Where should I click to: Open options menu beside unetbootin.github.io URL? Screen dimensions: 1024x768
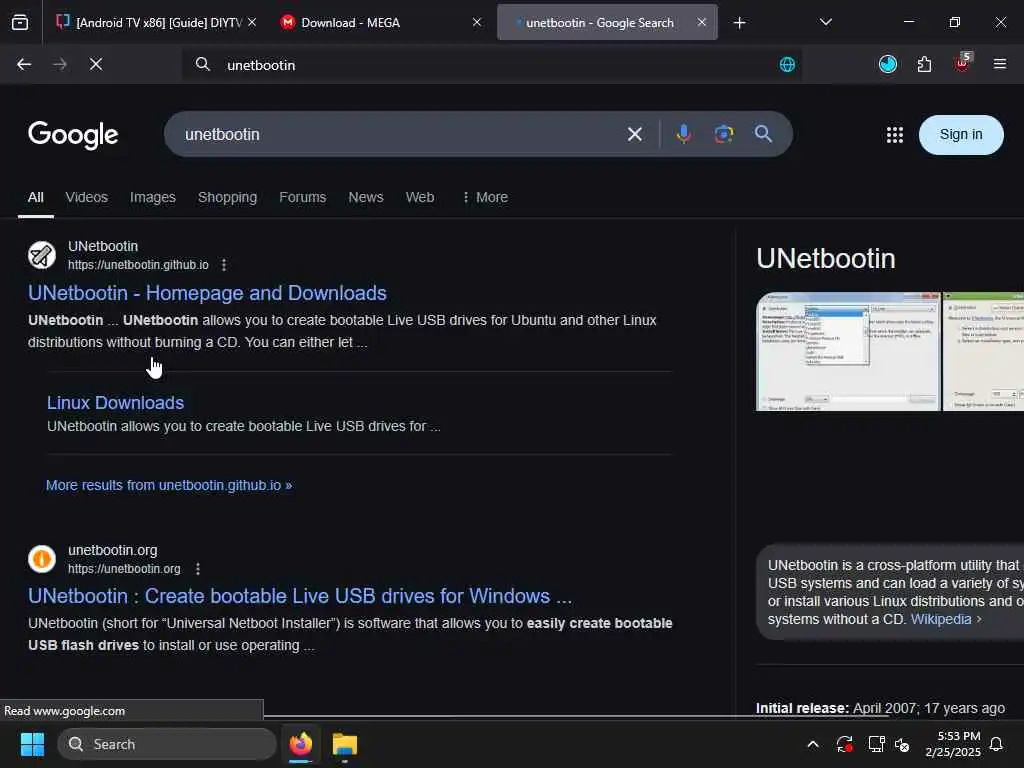(x=224, y=264)
